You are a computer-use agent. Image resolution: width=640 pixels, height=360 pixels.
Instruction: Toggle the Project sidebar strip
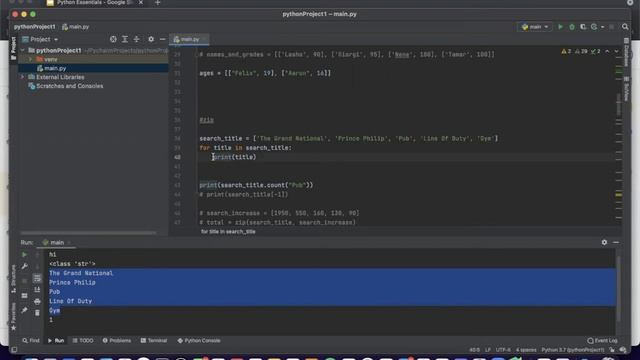(13, 48)
